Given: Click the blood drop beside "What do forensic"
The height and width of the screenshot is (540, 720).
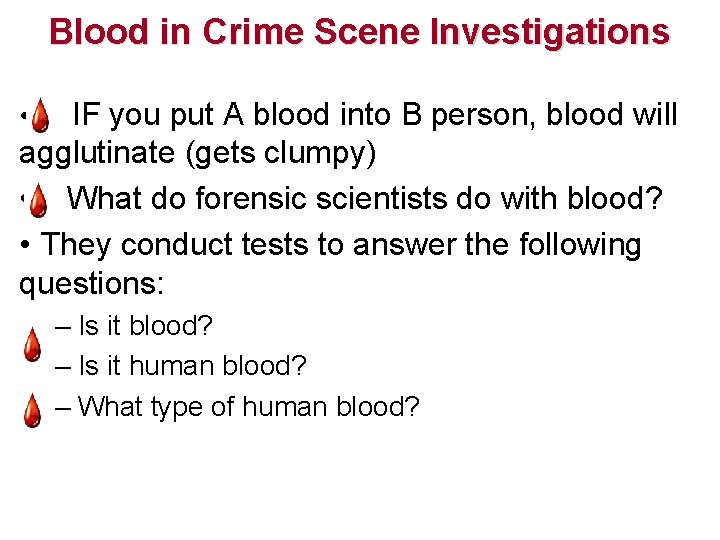Looking at the screenshot, I should (x=36, y=202).
